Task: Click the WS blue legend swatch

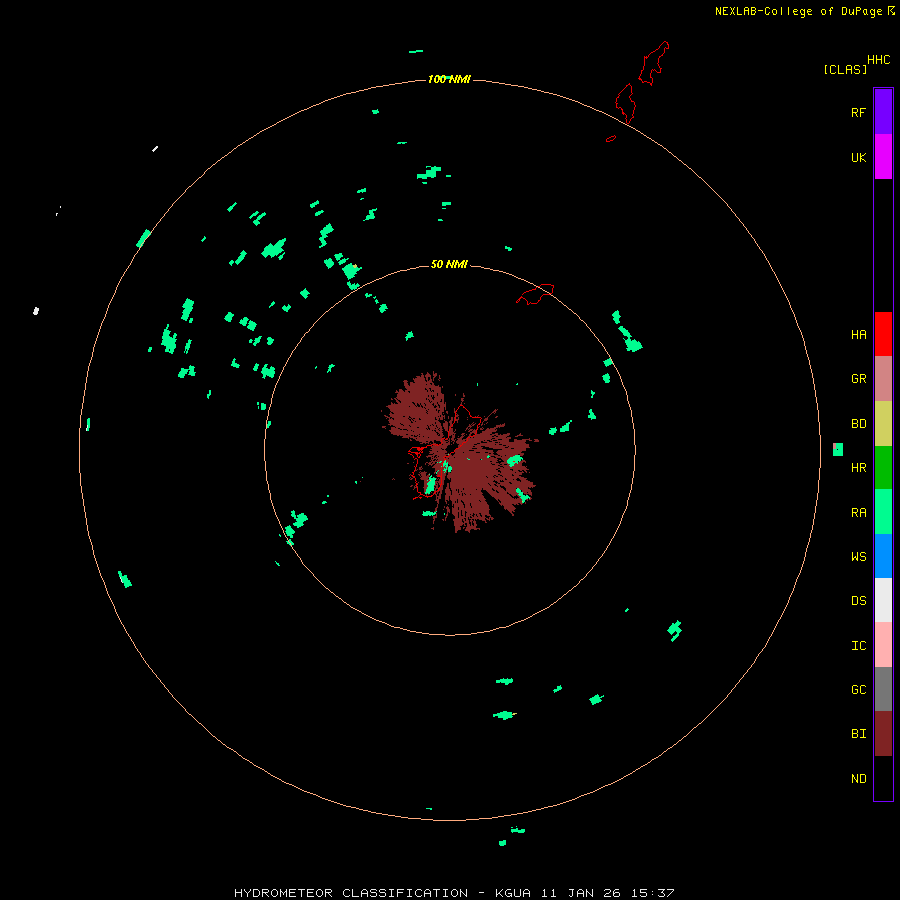Action: [883, 556]
